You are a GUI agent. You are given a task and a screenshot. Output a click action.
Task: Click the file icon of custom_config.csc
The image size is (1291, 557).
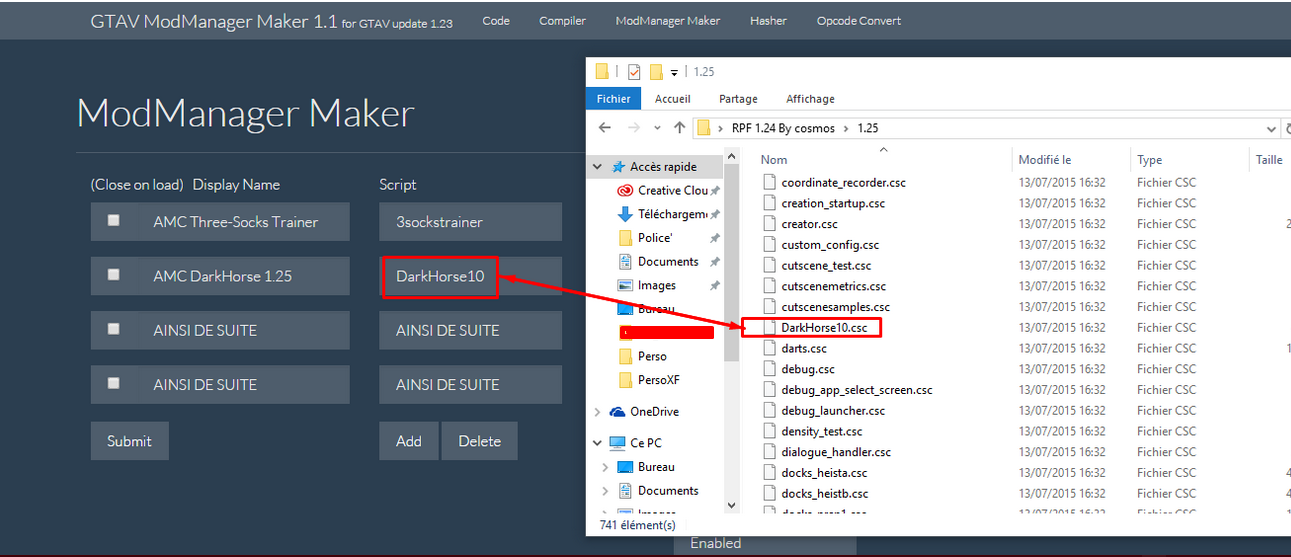769,244
